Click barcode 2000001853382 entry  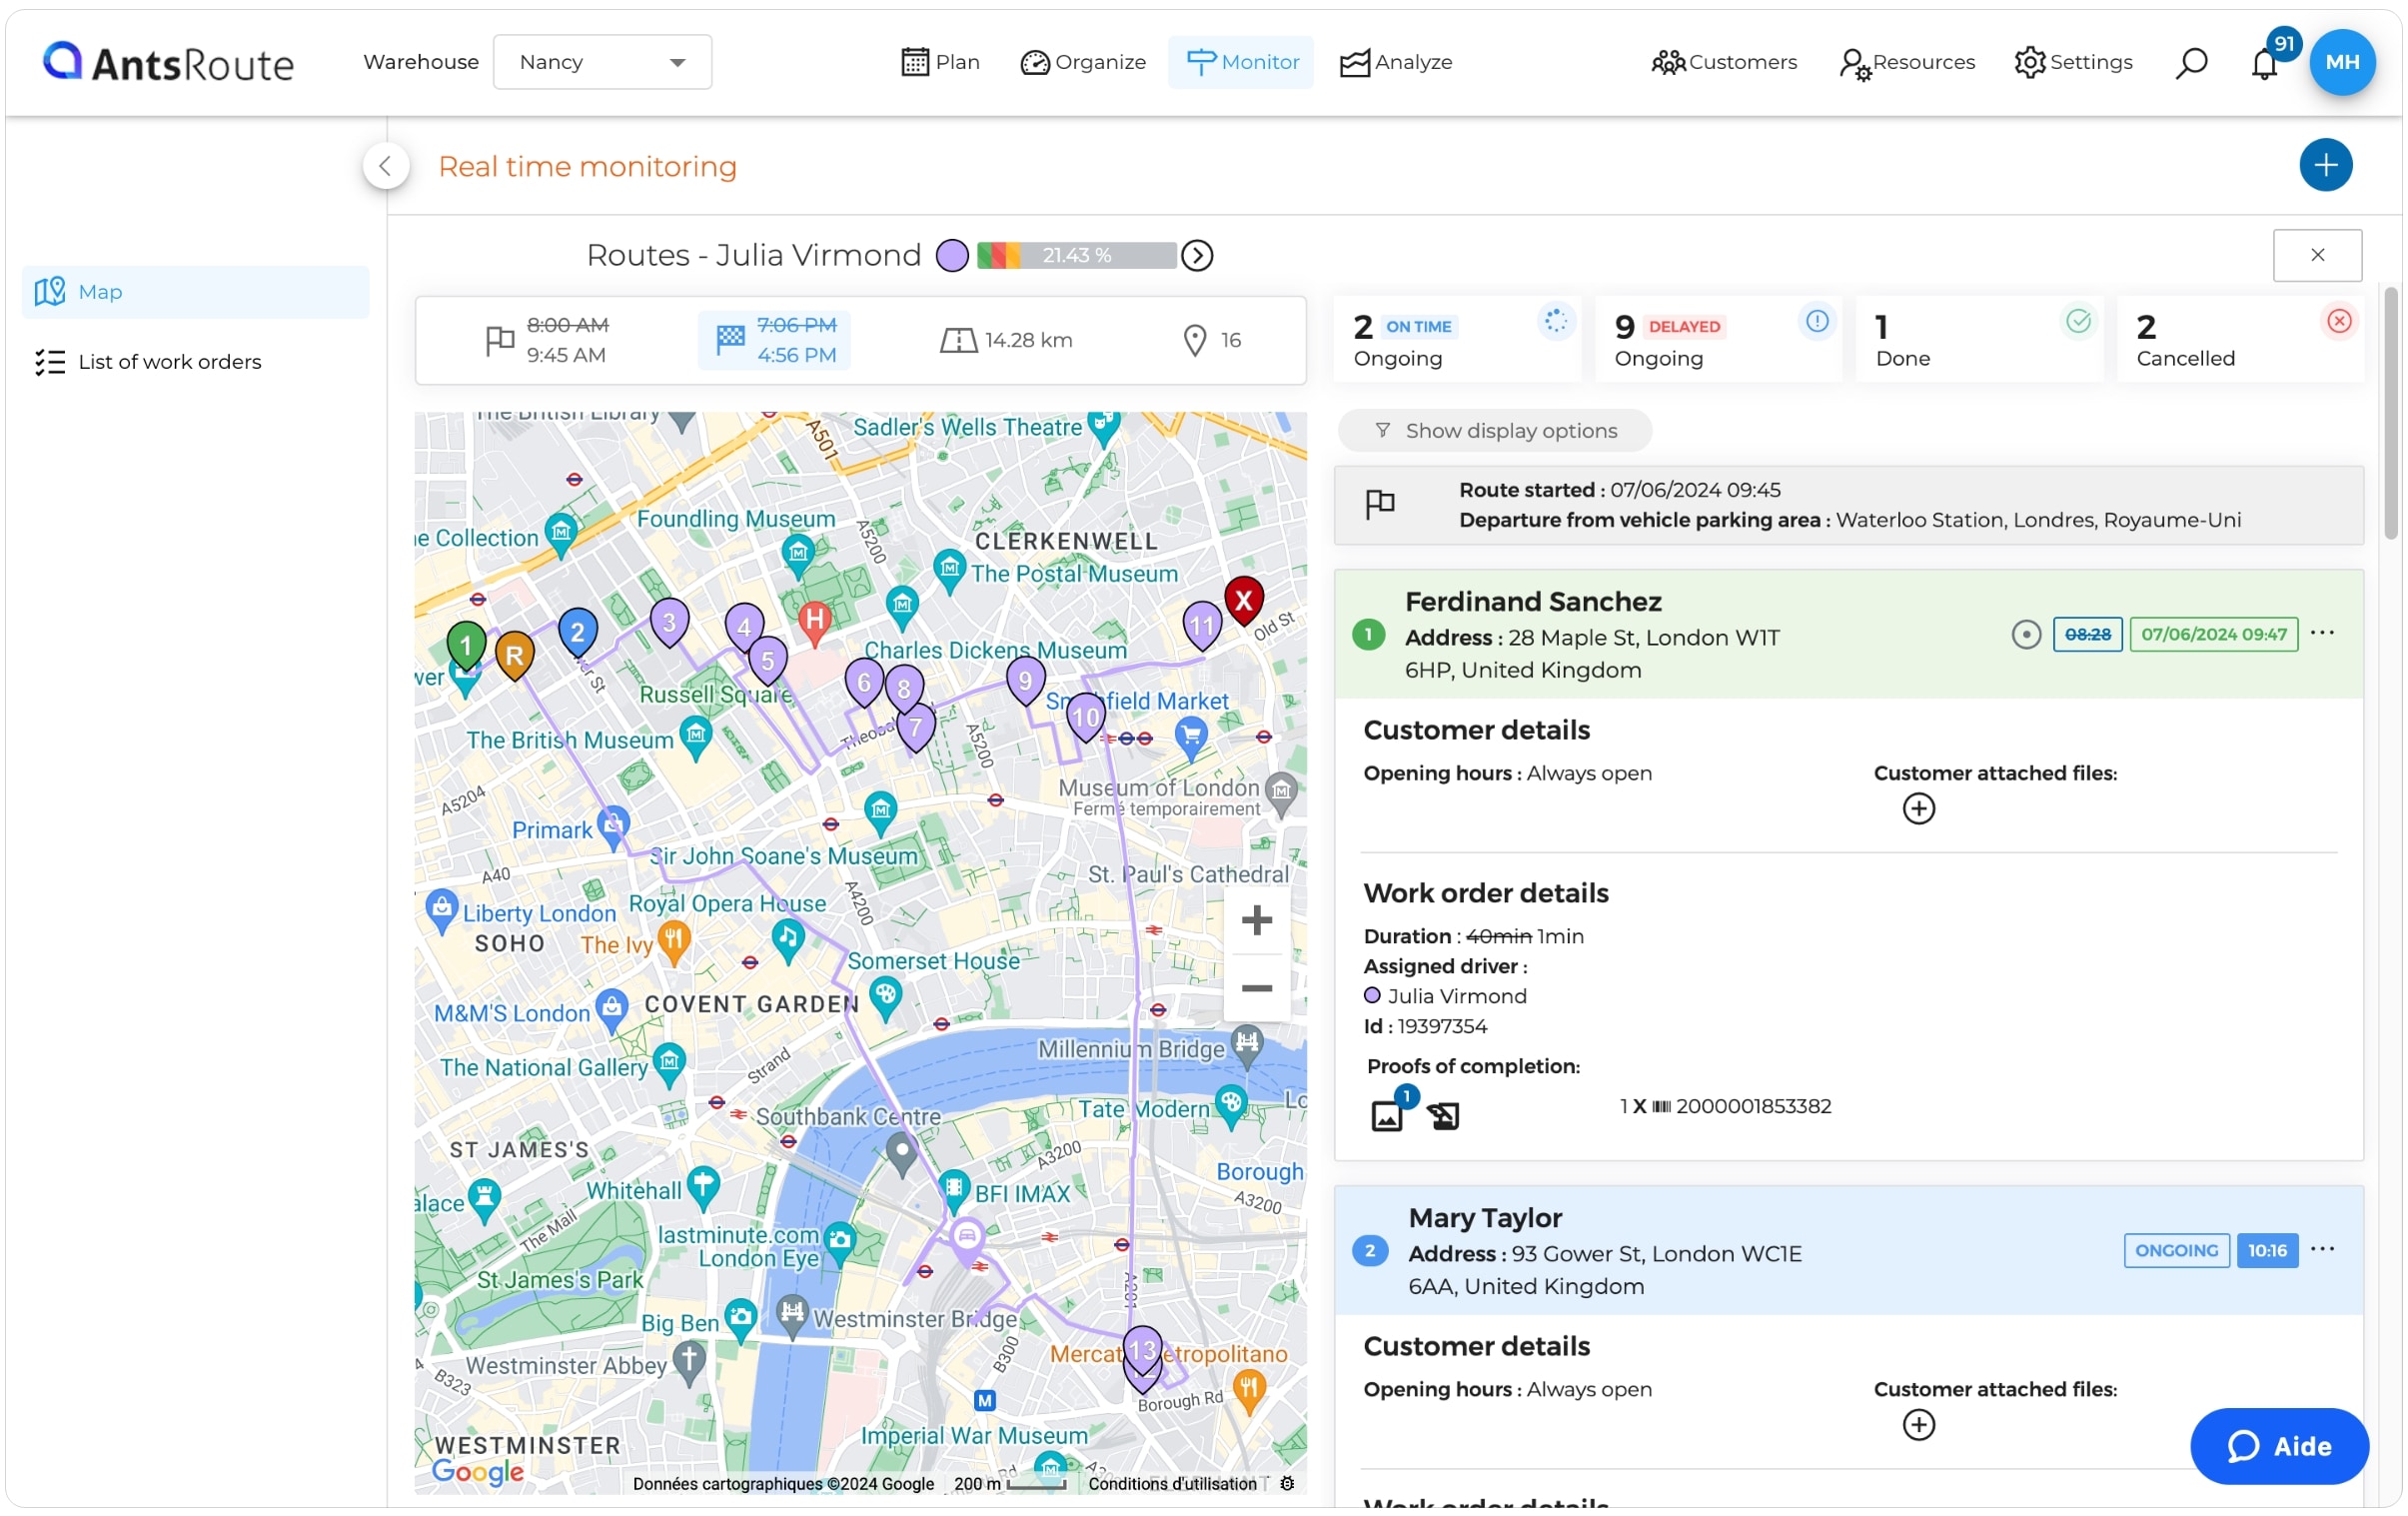coord(1724,1107)
